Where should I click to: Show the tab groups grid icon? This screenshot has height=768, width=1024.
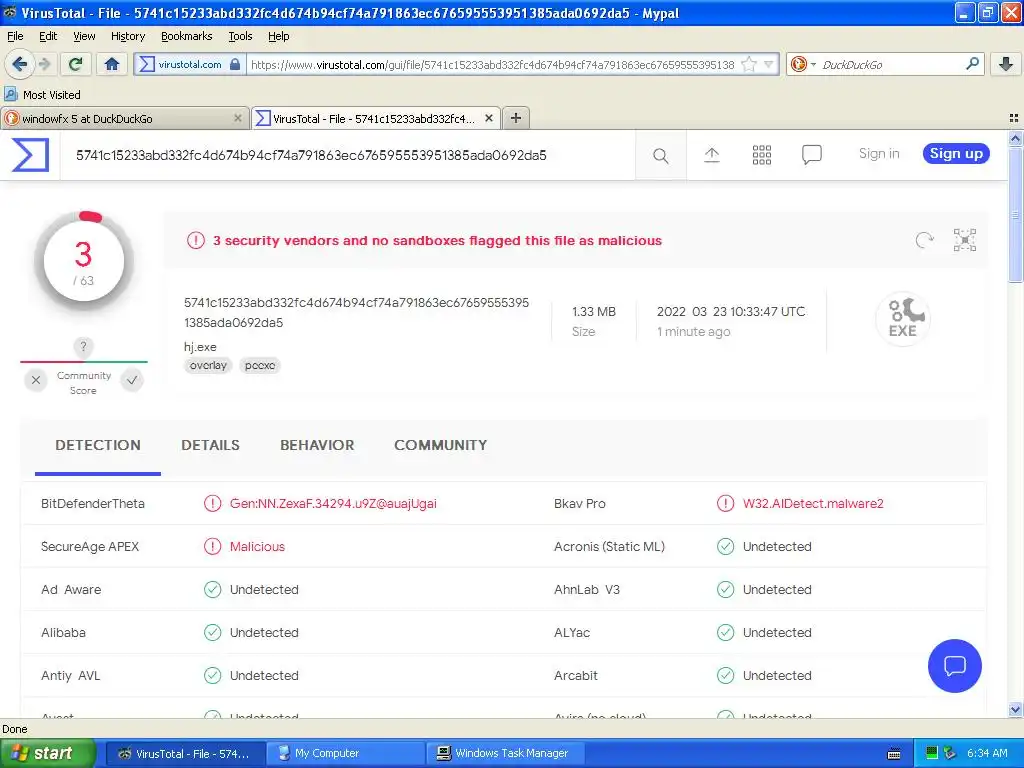(x=1014, y=118)
